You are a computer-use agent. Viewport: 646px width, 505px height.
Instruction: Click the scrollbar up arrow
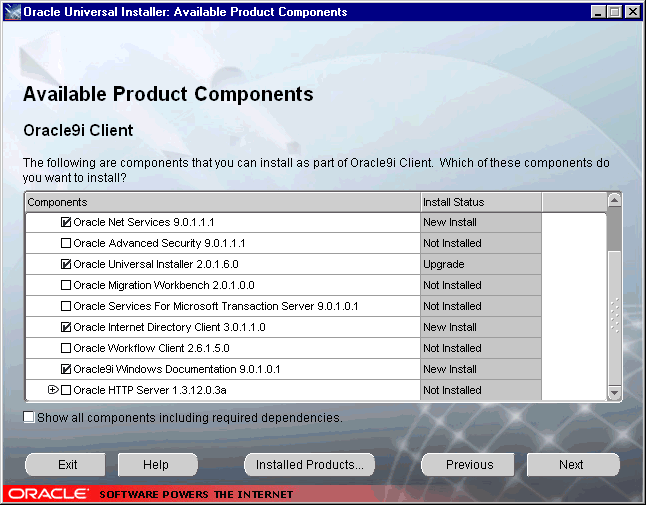tap(614, 201)
